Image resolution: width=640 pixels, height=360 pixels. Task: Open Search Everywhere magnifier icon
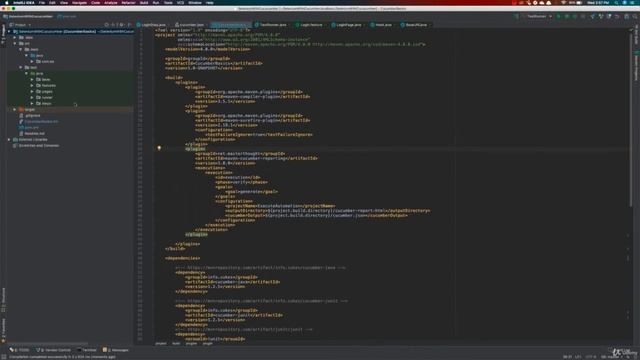tap(635, 16)
